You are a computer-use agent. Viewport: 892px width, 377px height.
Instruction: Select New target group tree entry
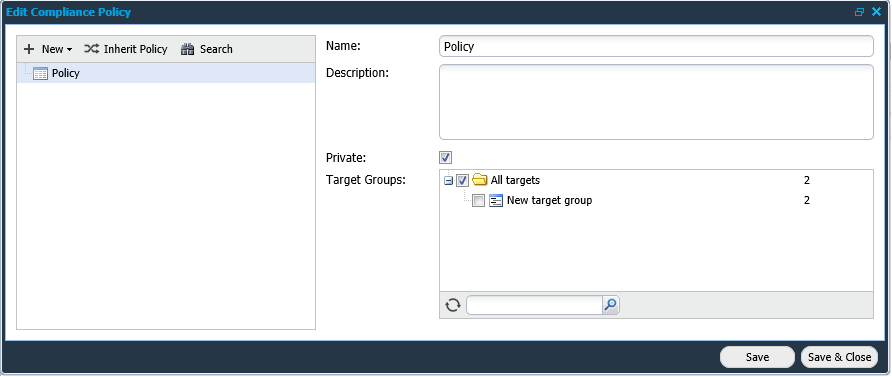tap(550, 200)
